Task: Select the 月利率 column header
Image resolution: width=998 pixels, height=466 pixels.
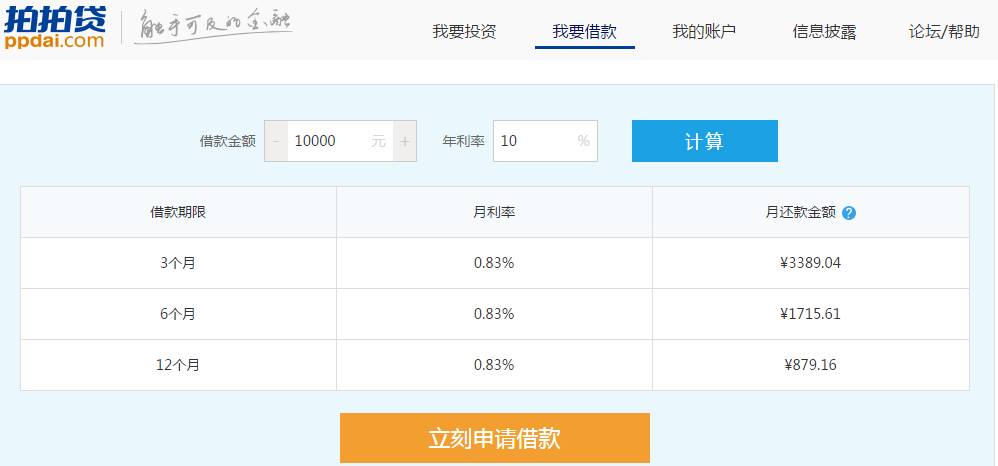Action: [x=494, y=213]
